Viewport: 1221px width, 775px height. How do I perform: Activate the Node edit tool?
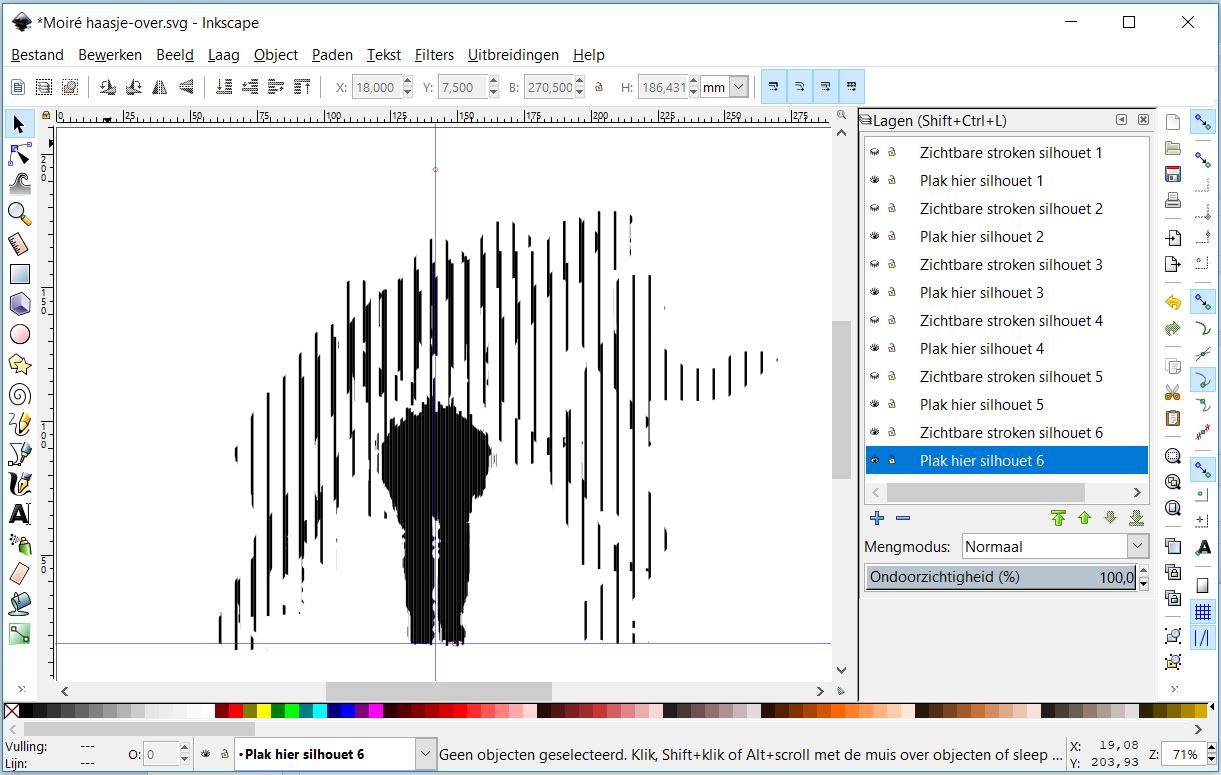click(x=19, y=154)
